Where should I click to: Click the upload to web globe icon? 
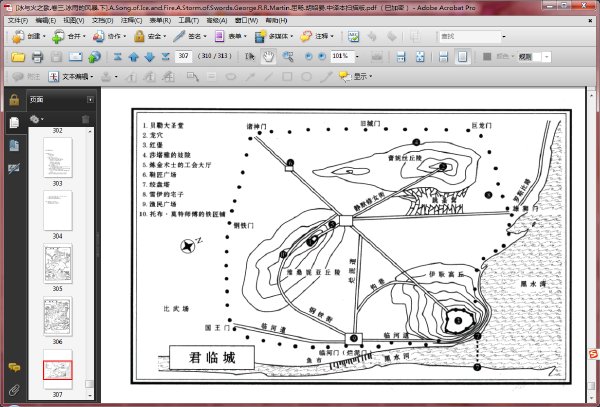pos(95,57)
